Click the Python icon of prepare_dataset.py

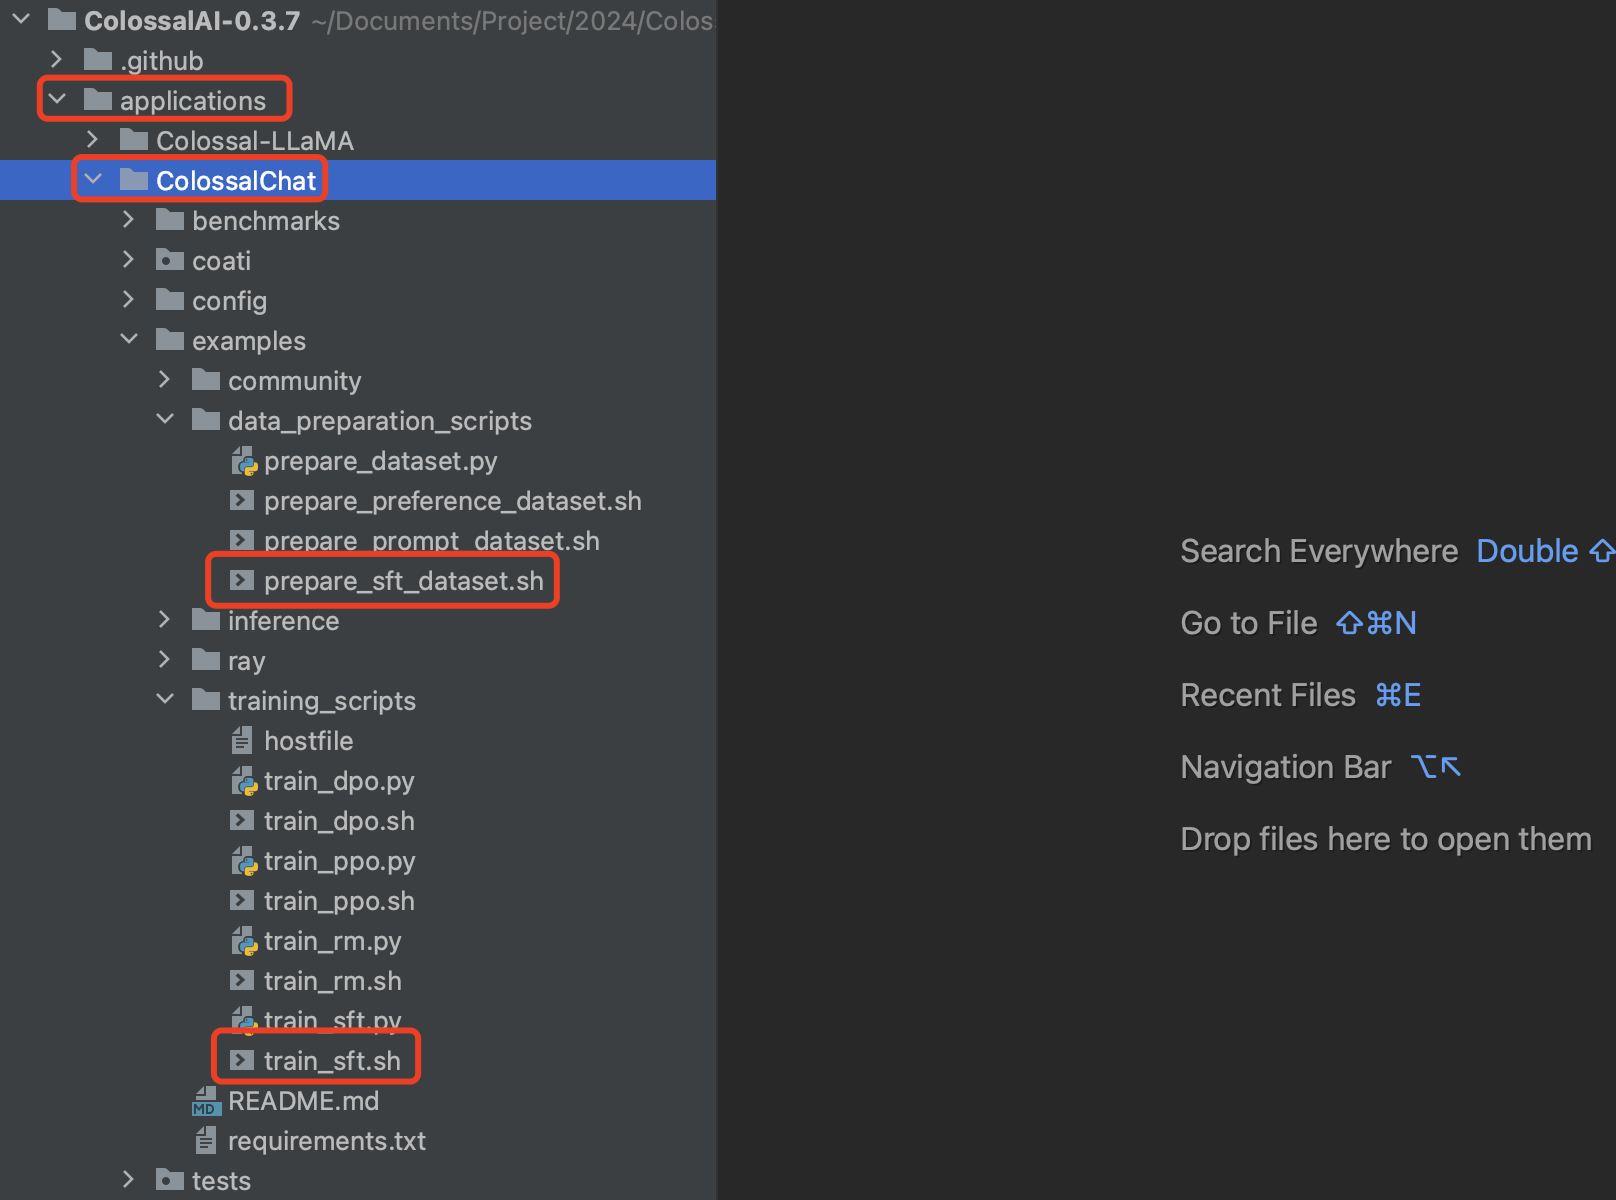pos(244,460)
